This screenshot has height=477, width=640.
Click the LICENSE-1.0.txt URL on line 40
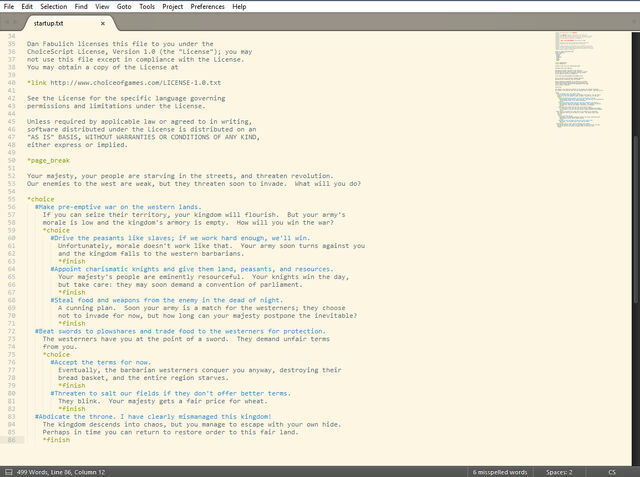point(136,82)
